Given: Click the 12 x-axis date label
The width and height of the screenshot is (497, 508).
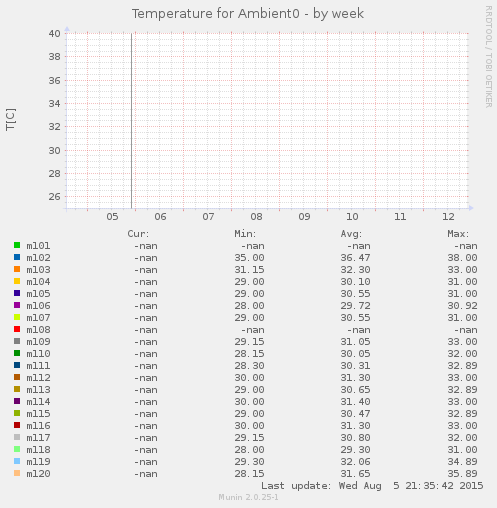Looking at the screenshot, I should click(x=448, y=217).
